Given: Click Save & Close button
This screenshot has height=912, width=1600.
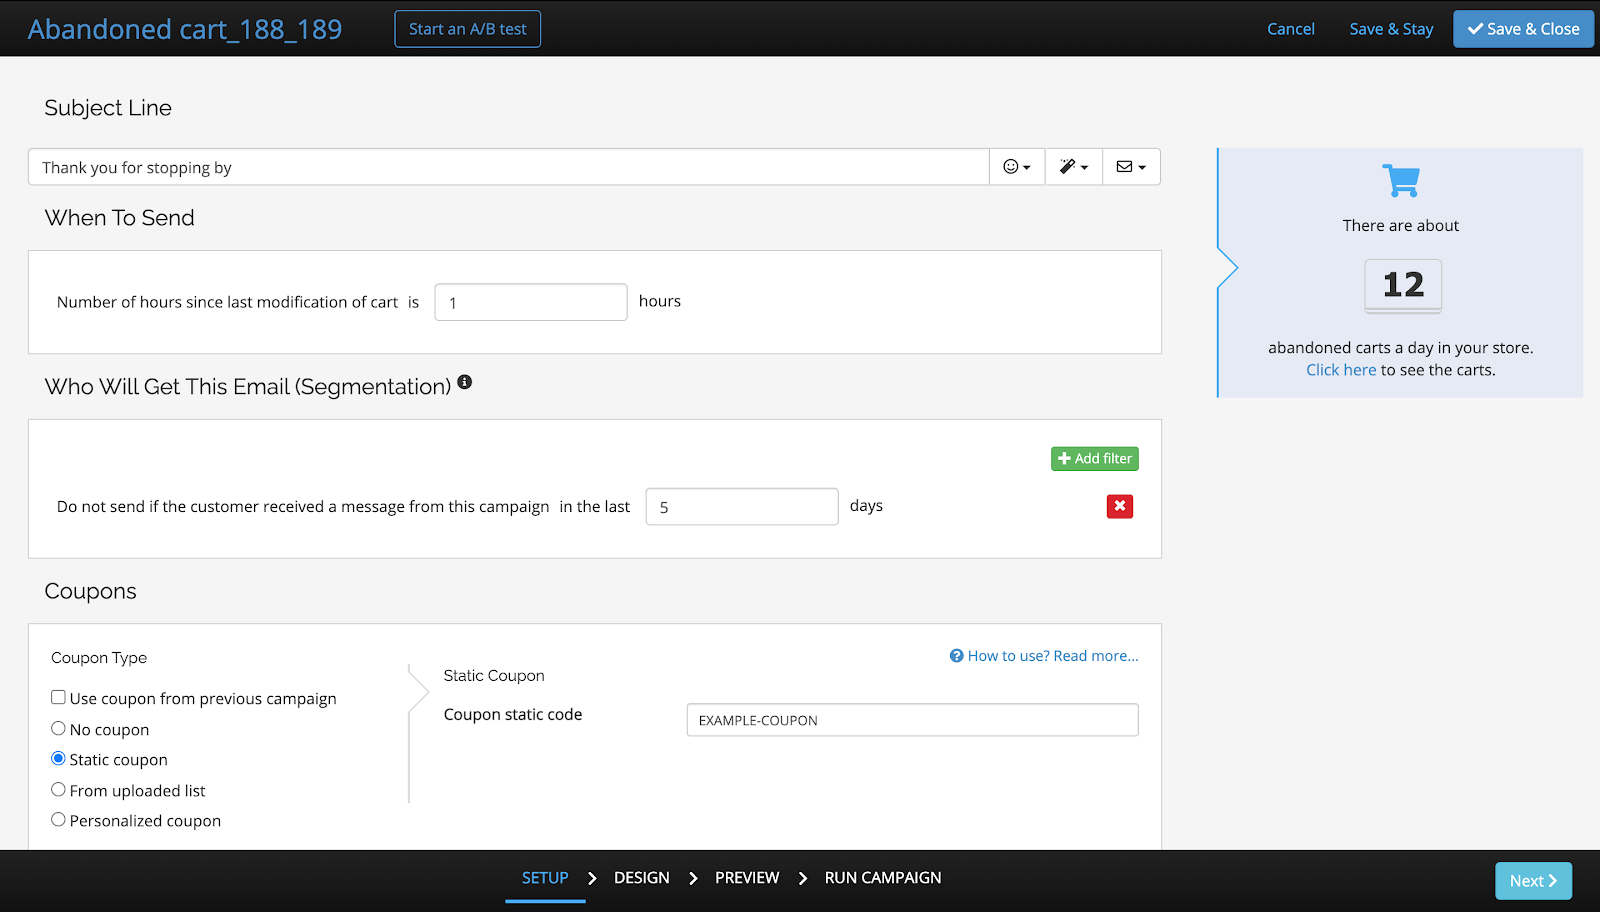Looking at the screenshot, I should coord(1523,29).
